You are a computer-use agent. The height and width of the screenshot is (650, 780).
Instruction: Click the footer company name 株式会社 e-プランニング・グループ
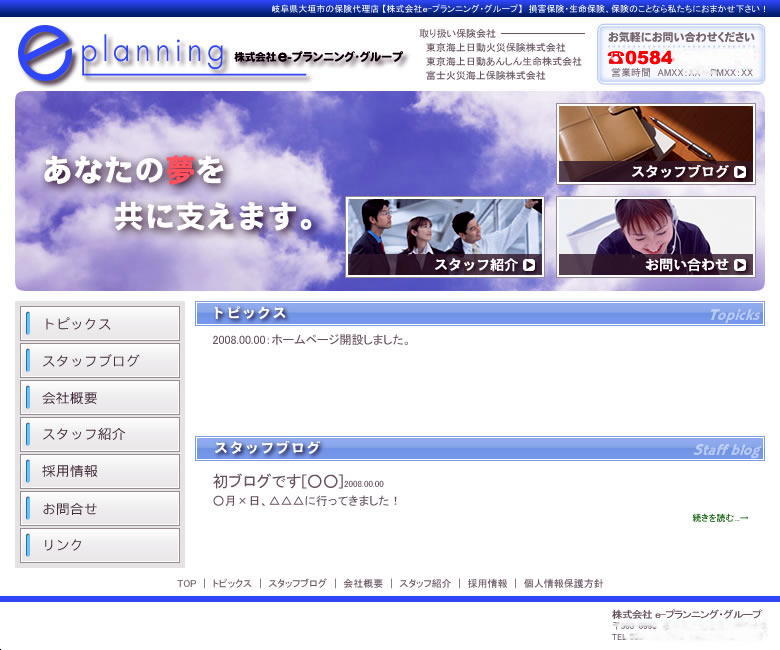pos(686,614)
